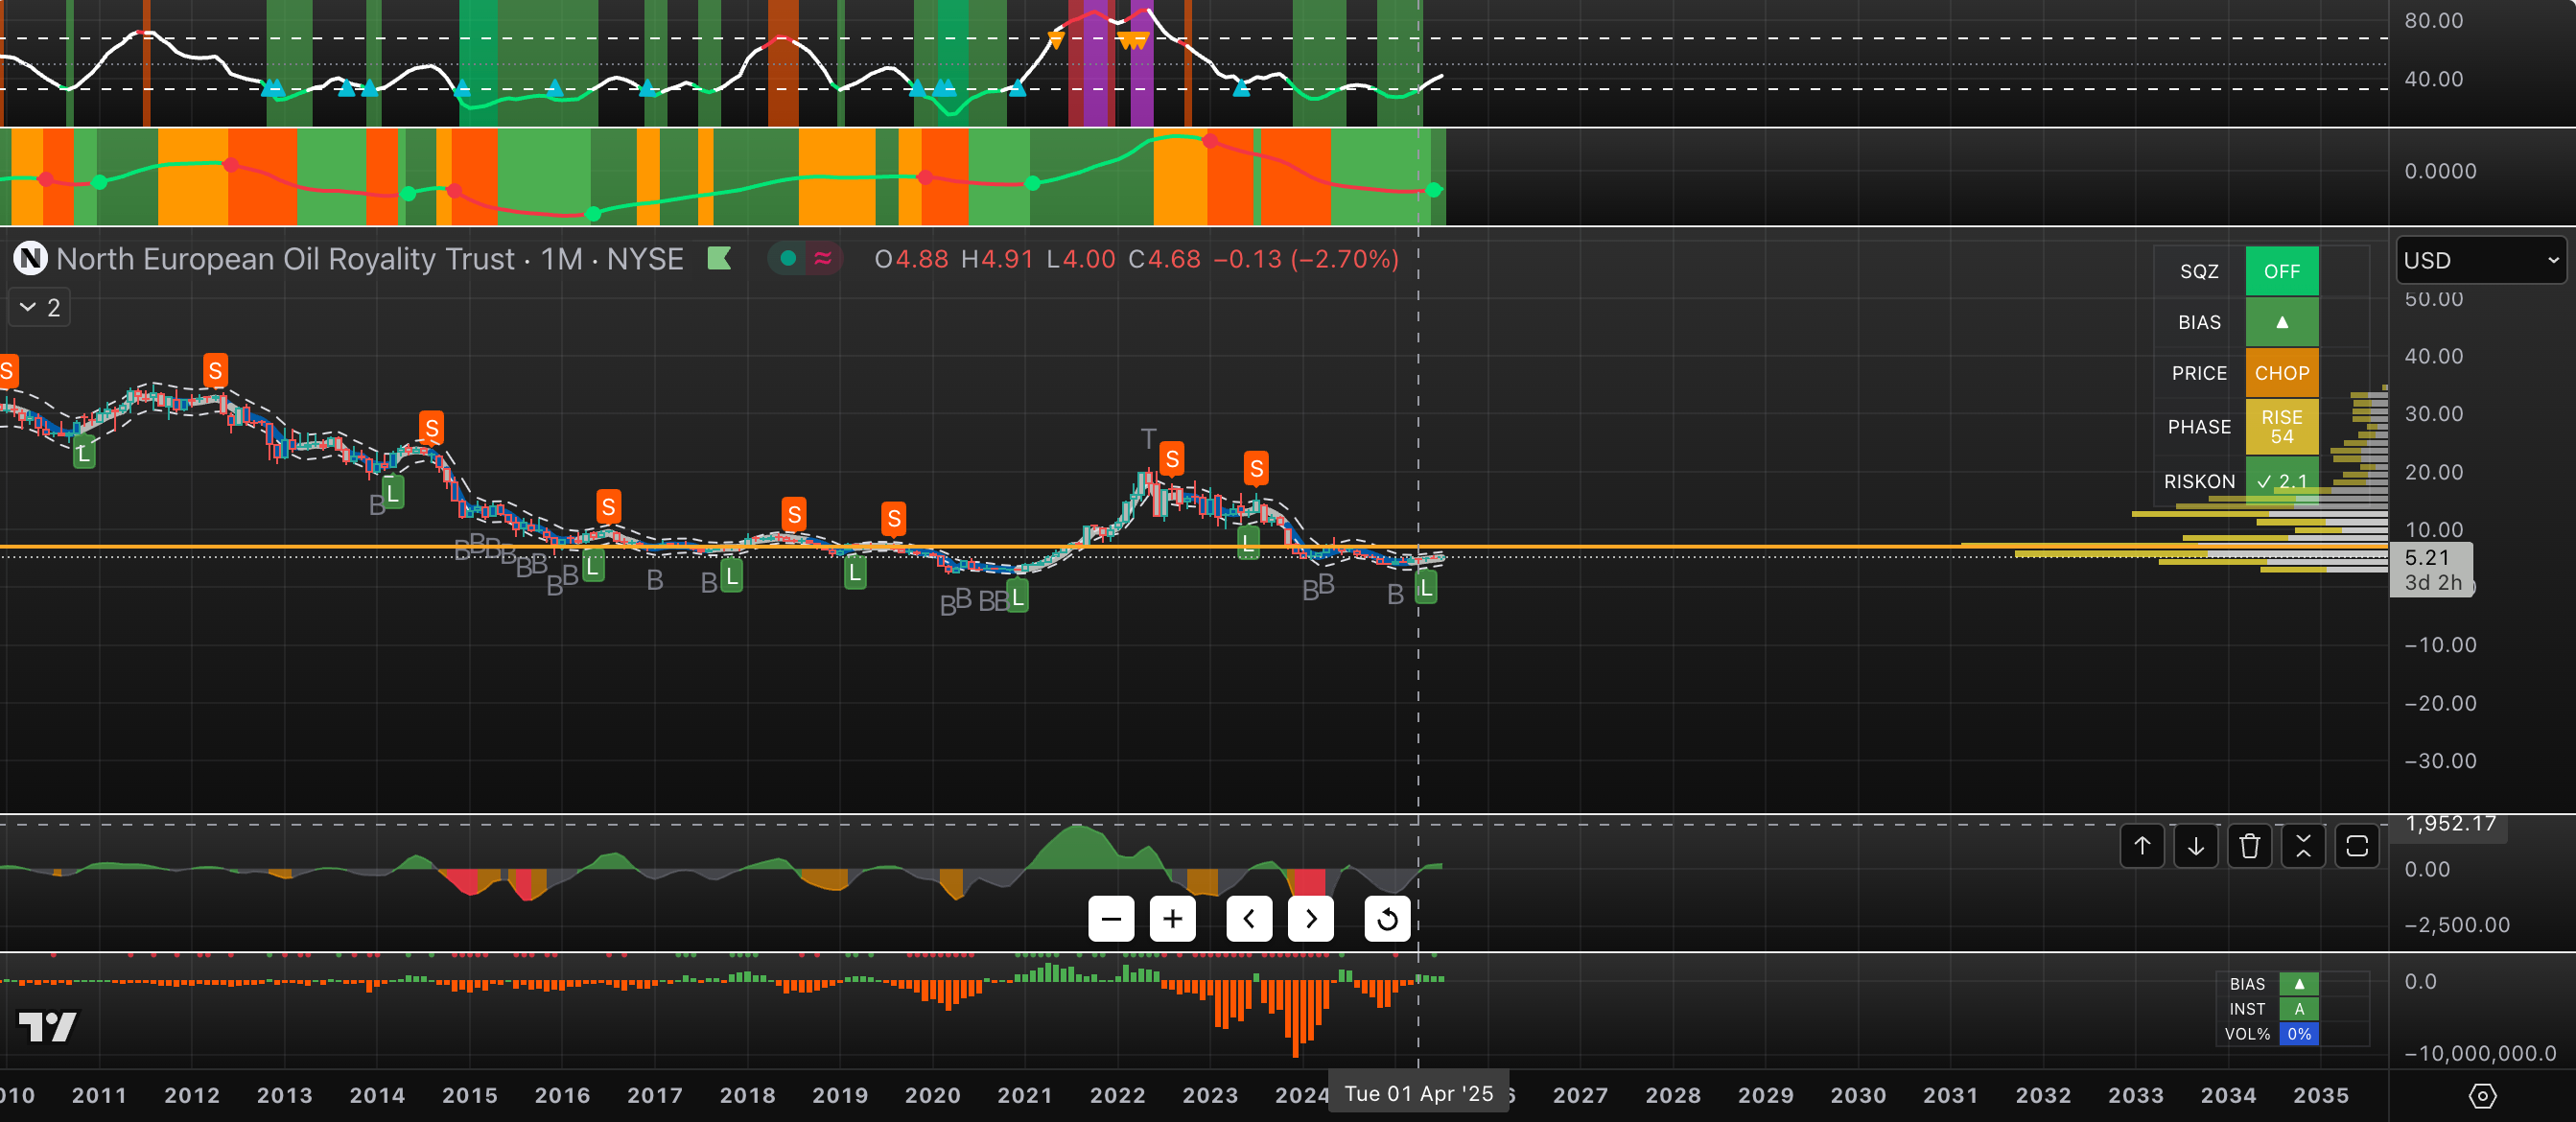Click the orange S sell marker near 2014
The image size is (2576, 1122).
coord(432,428)
